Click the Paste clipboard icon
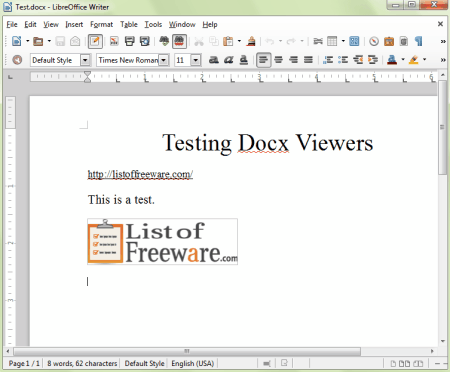The image size is (450, 372). point(228,41)
